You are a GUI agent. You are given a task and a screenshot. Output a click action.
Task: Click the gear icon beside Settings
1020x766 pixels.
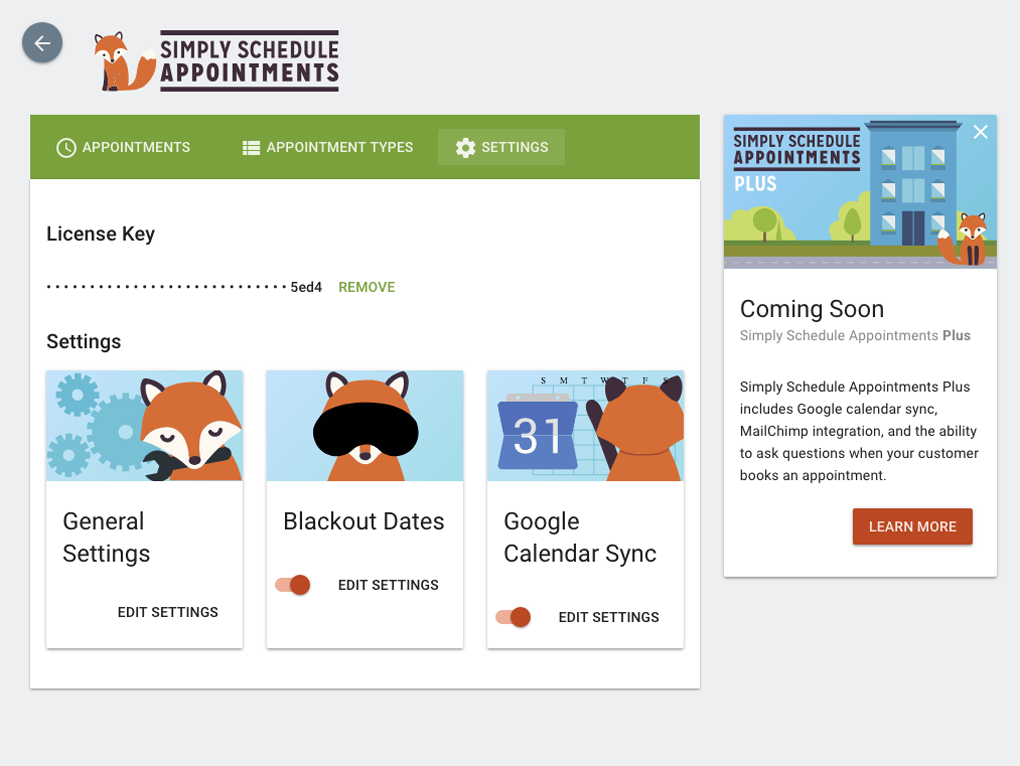pyautogui.click(x=465, y=148)
